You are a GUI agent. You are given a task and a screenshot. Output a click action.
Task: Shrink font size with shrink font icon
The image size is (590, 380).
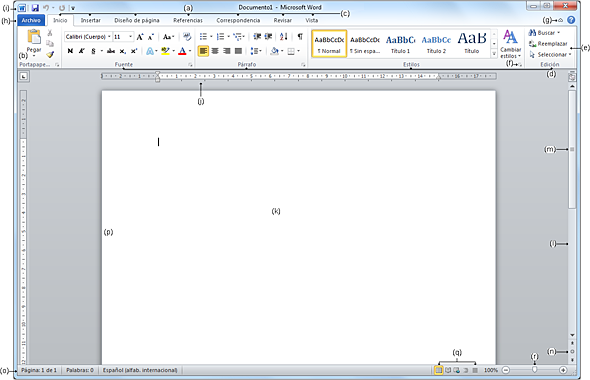pyautogui.click(x=151, y=37)
